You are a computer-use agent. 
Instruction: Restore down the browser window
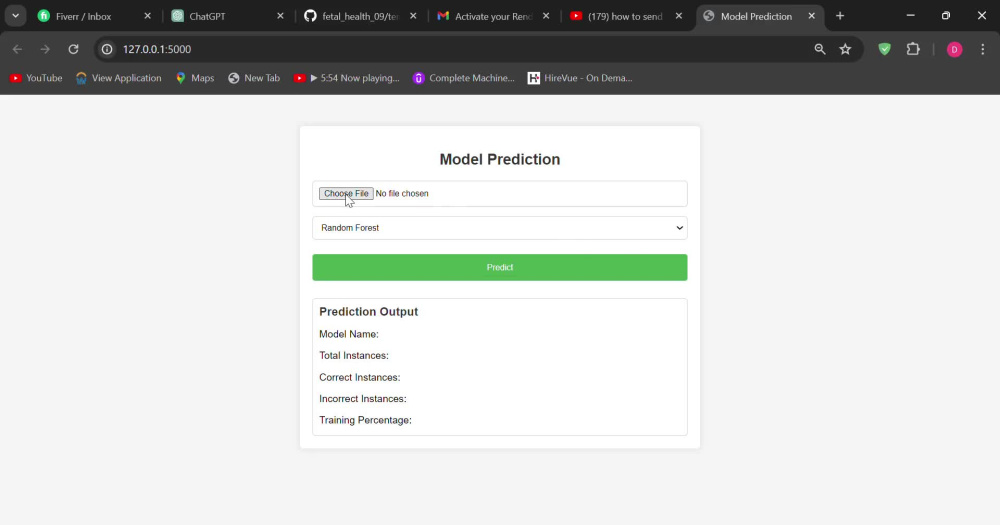click(946, 16)
